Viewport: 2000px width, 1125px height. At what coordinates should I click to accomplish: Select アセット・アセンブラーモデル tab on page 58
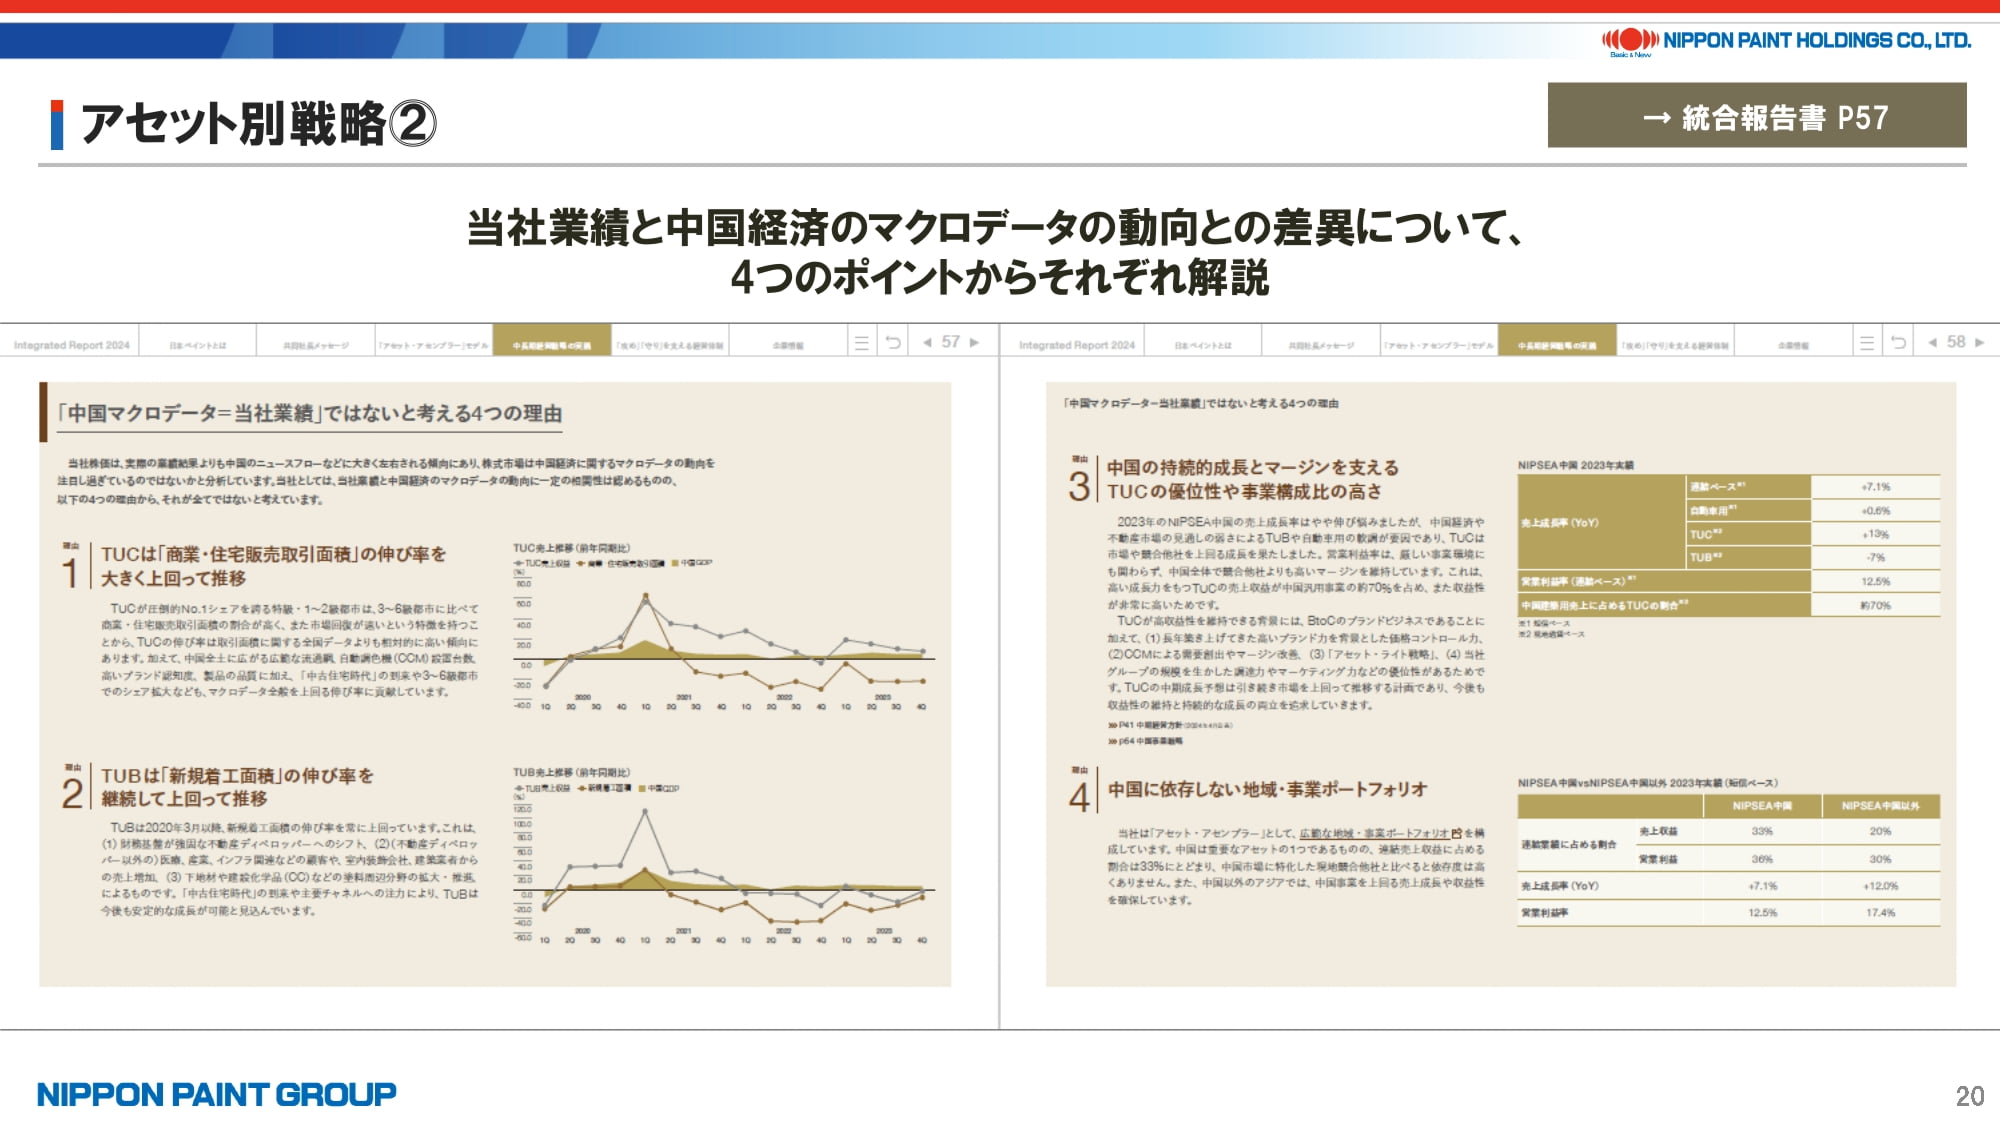[x=1439, y=345]
